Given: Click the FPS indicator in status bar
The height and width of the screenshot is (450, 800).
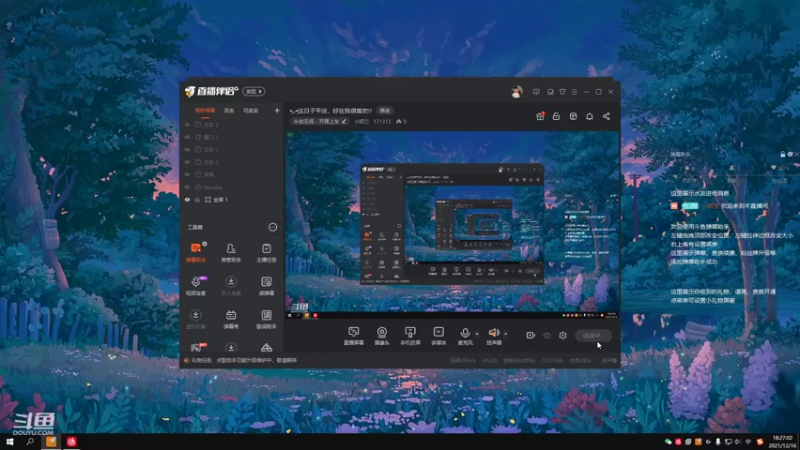Looking at the screenshot, I should click(x=490, y=360).
